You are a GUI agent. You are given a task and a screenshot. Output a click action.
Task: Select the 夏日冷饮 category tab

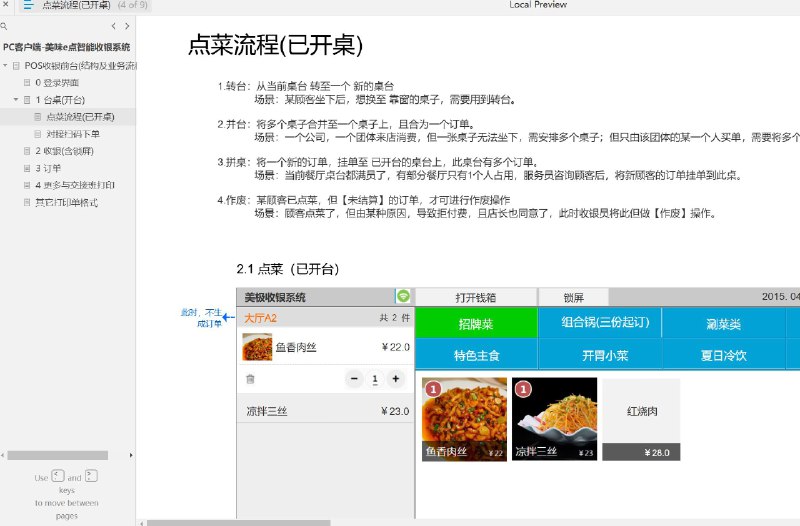click(723, 355)
